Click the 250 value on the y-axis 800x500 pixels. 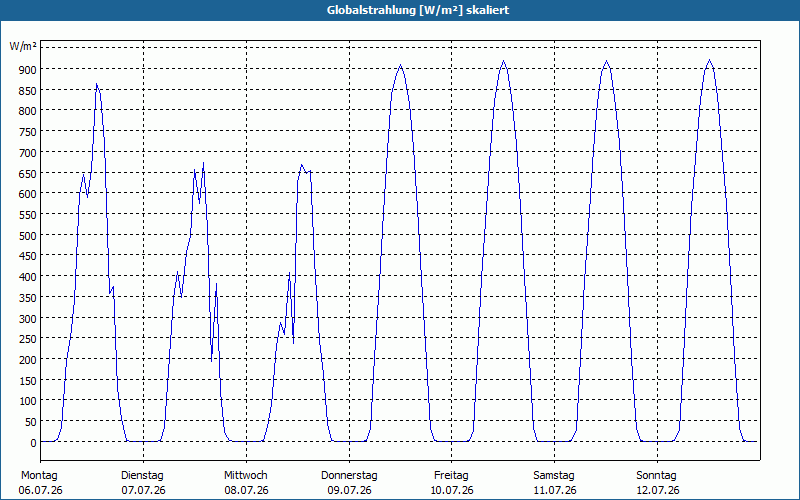coord(29,339)
